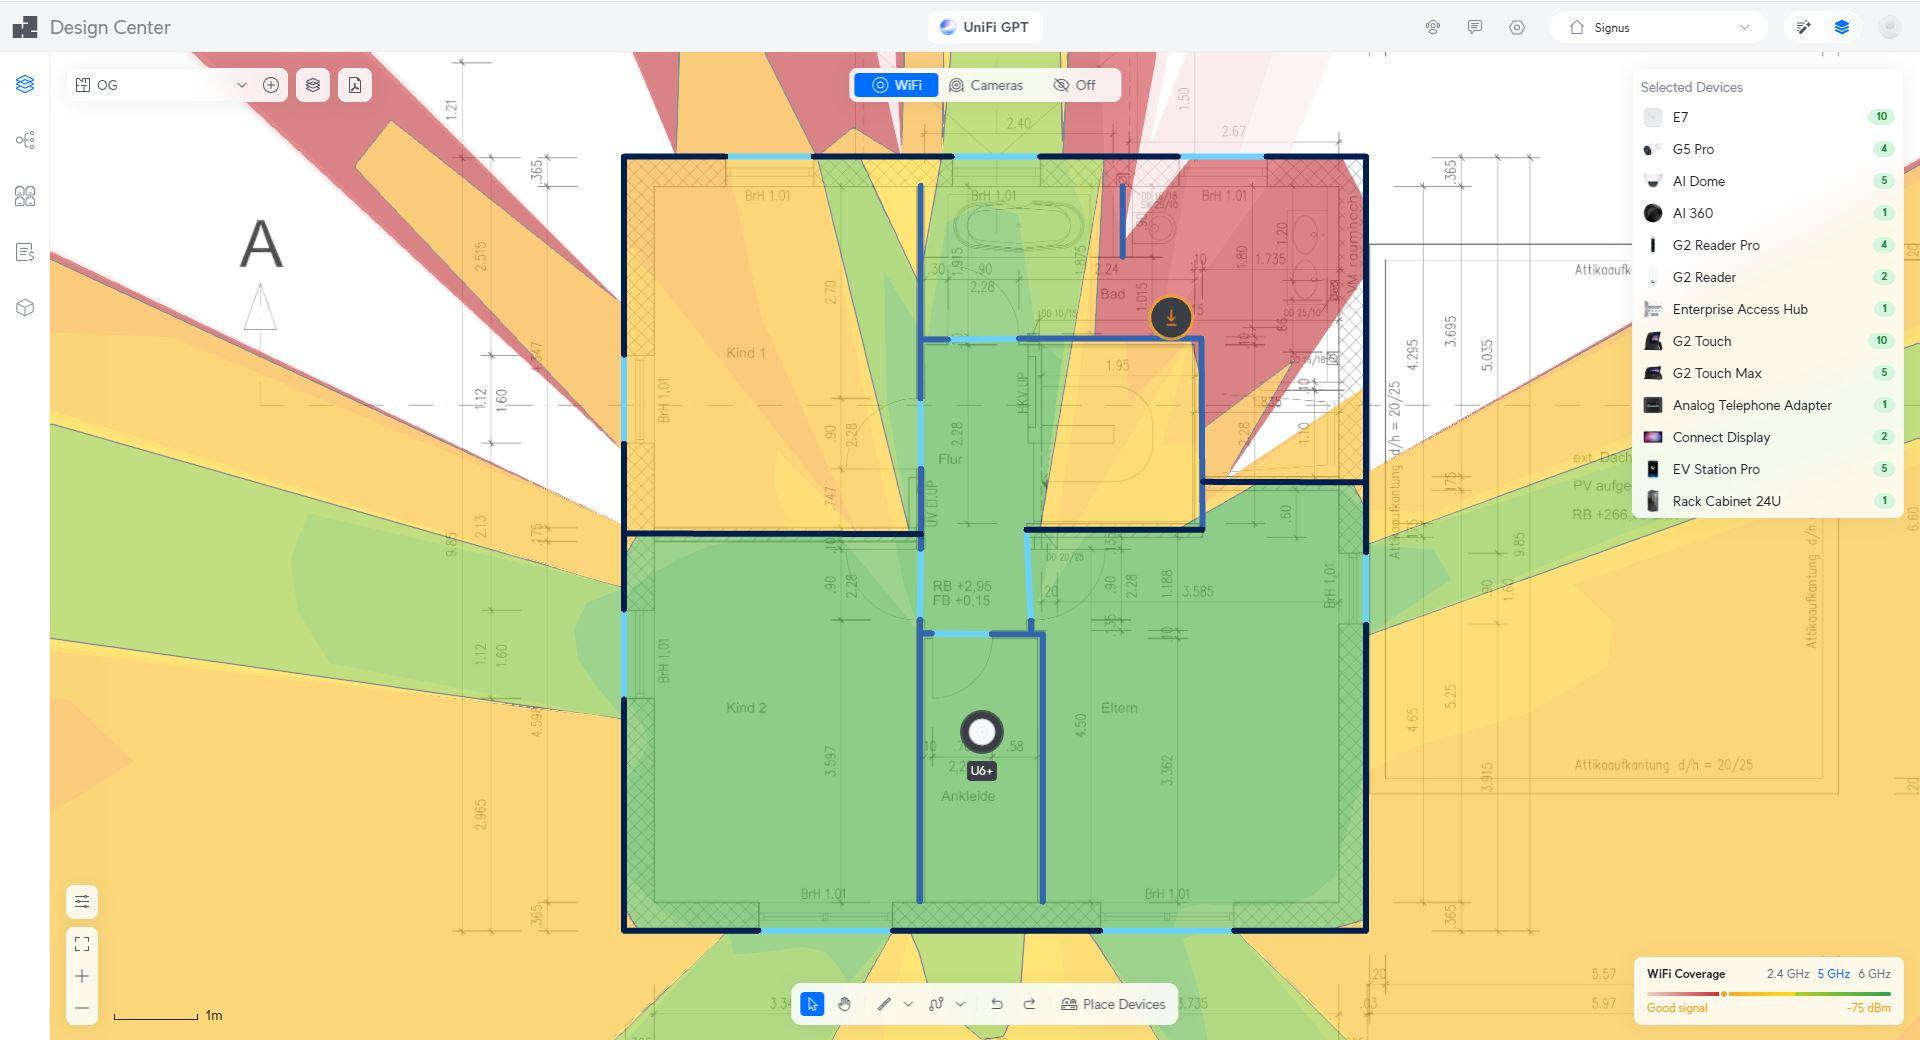Select the U6+ access point on map
The height and width of the screenshot is (1040, 1920).
click(982, 732)
